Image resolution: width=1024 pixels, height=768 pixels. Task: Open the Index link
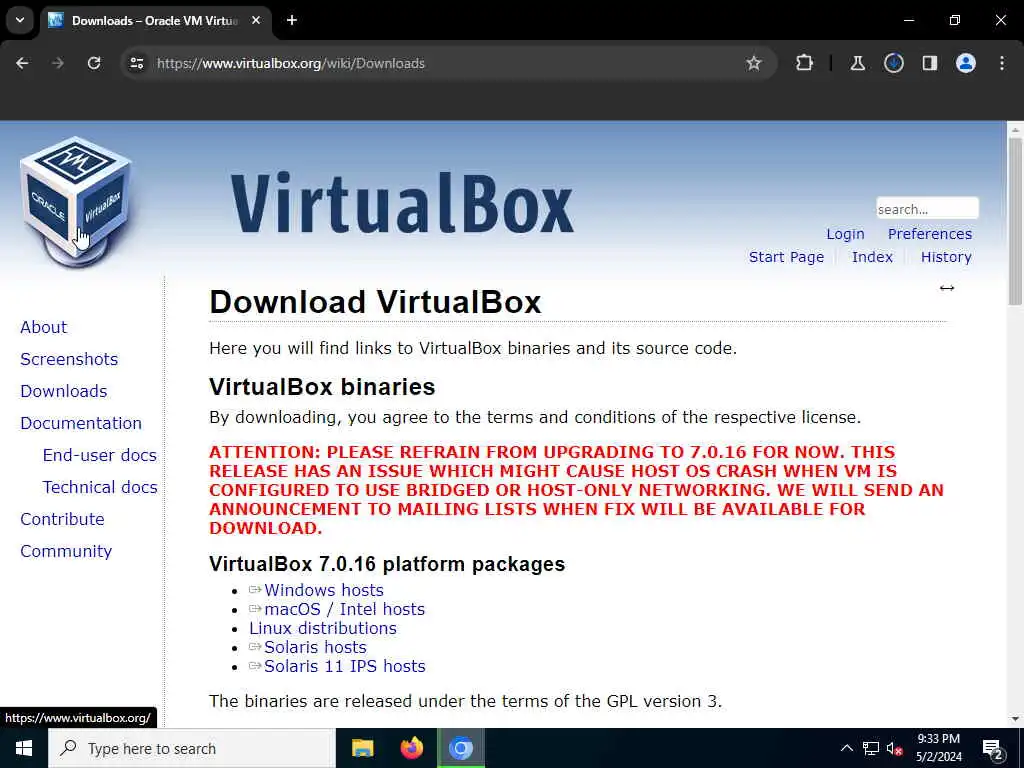872,257
